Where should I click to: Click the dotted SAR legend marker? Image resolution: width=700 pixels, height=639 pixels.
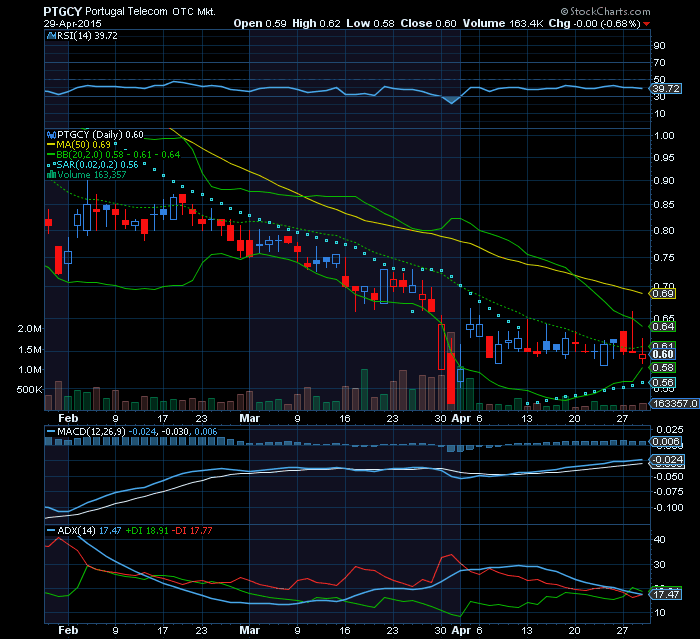(x=51, y=165)
